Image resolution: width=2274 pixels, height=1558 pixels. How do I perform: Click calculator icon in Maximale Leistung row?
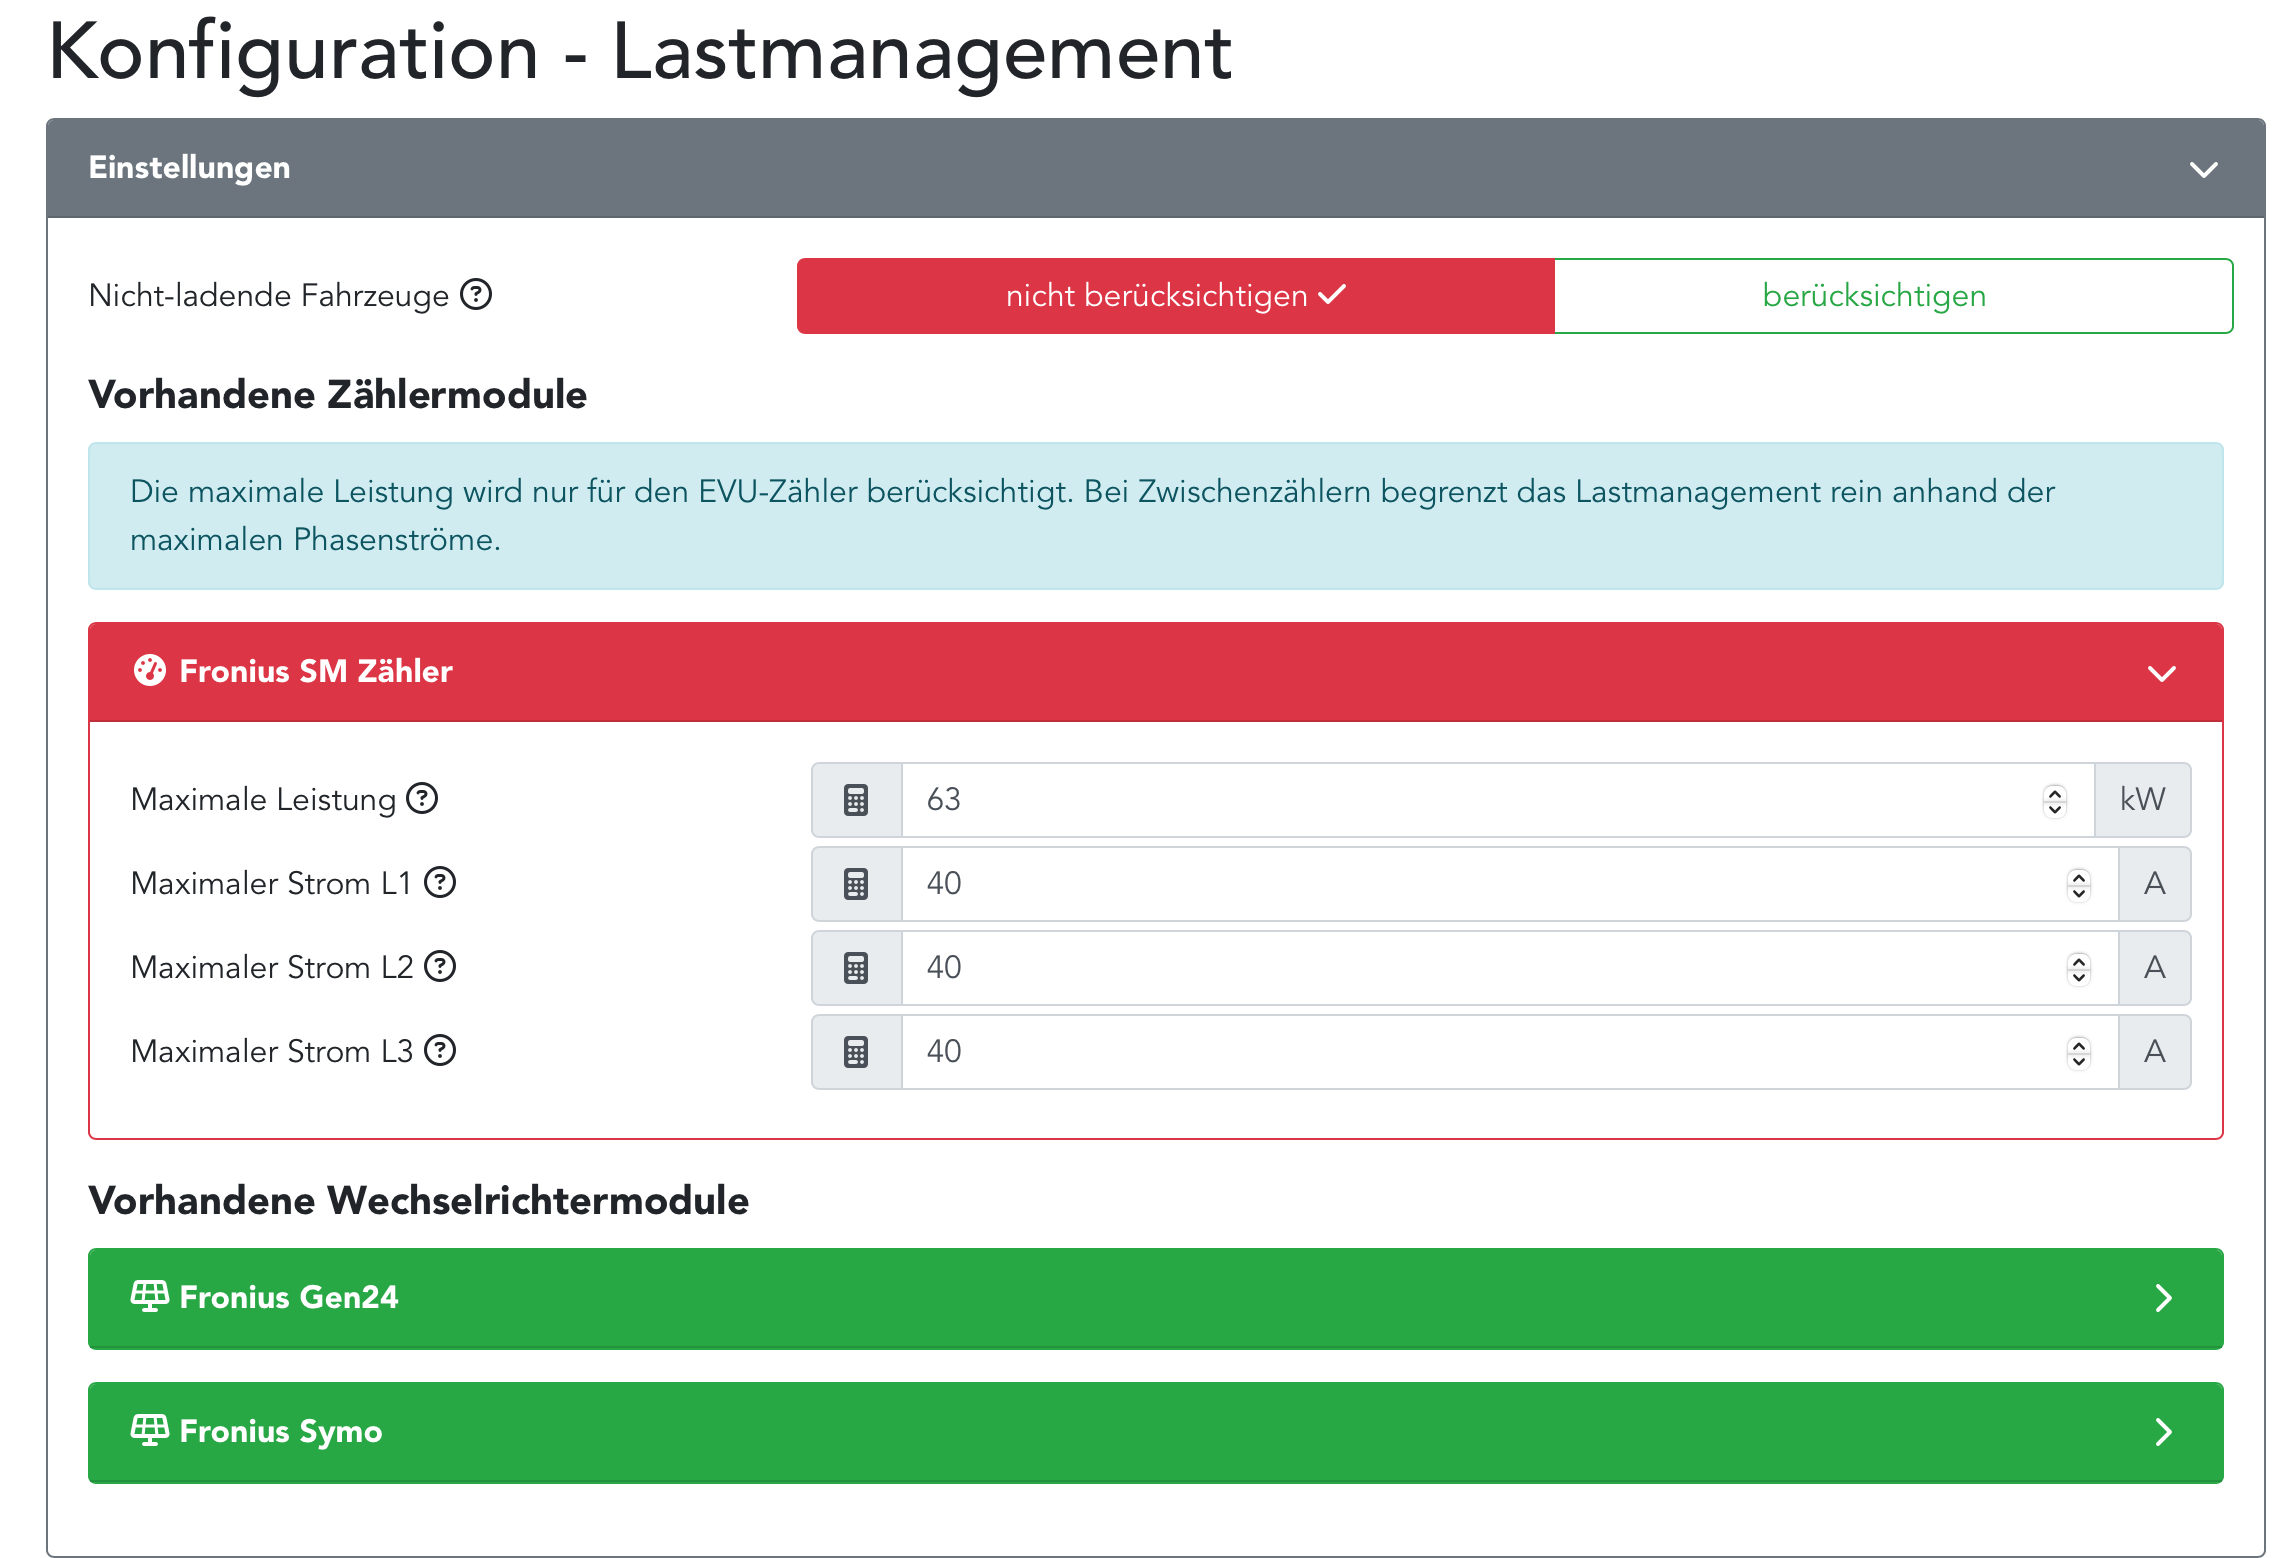856,800
